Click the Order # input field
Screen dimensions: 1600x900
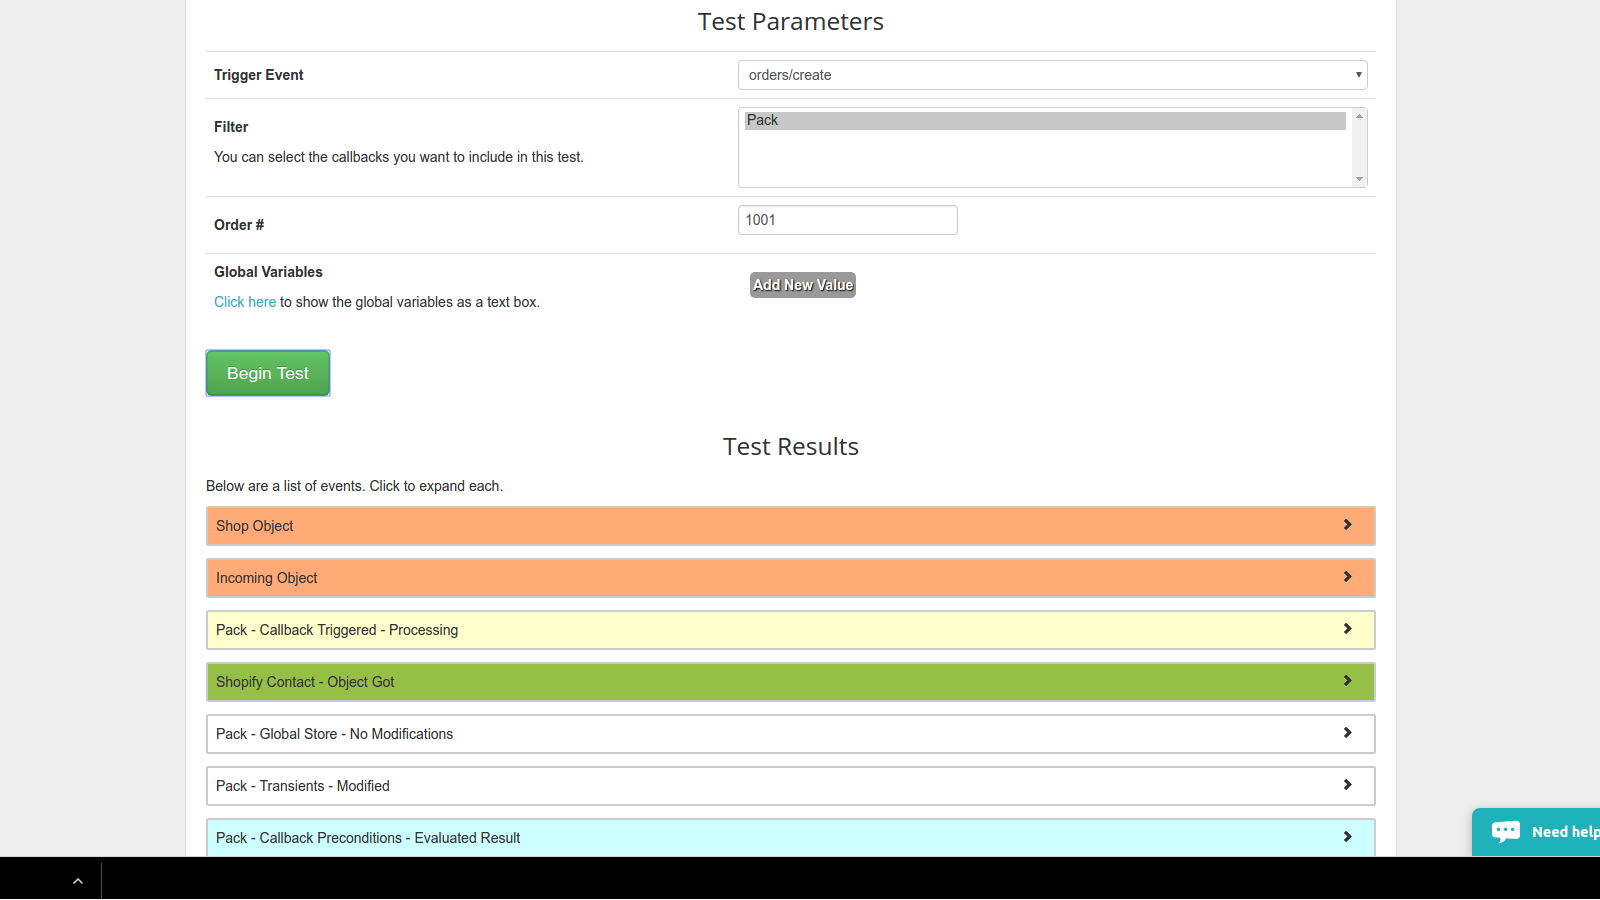pyautogui.click(x=847, y=220)
